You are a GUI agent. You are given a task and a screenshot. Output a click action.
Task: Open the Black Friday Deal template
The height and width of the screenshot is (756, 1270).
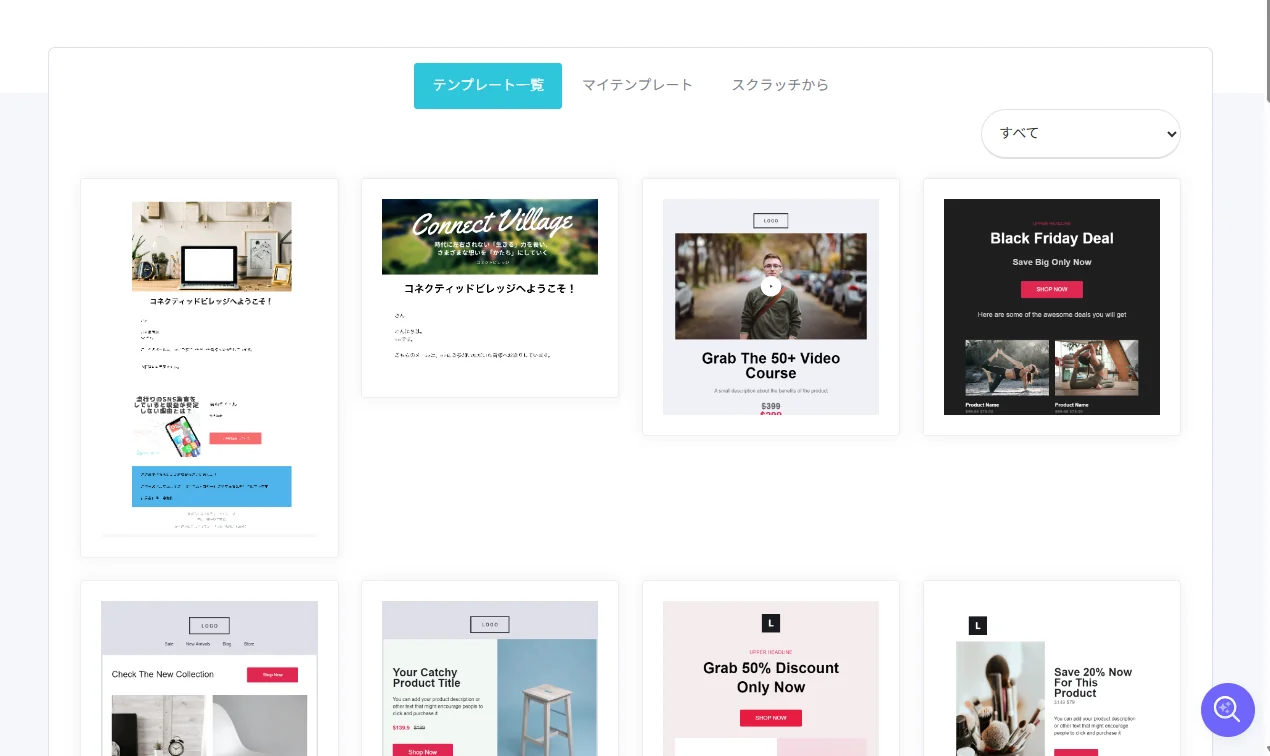coord(1052,307)
